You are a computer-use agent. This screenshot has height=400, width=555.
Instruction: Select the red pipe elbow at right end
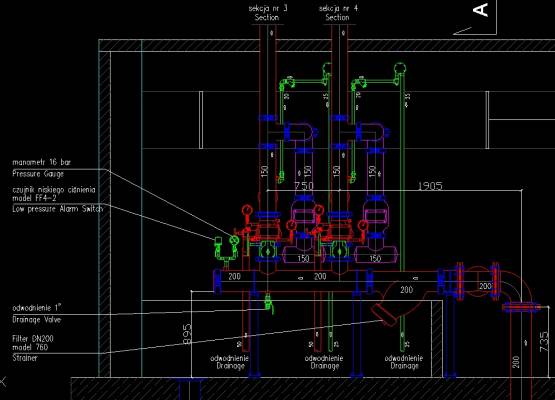tap(516, 287)
